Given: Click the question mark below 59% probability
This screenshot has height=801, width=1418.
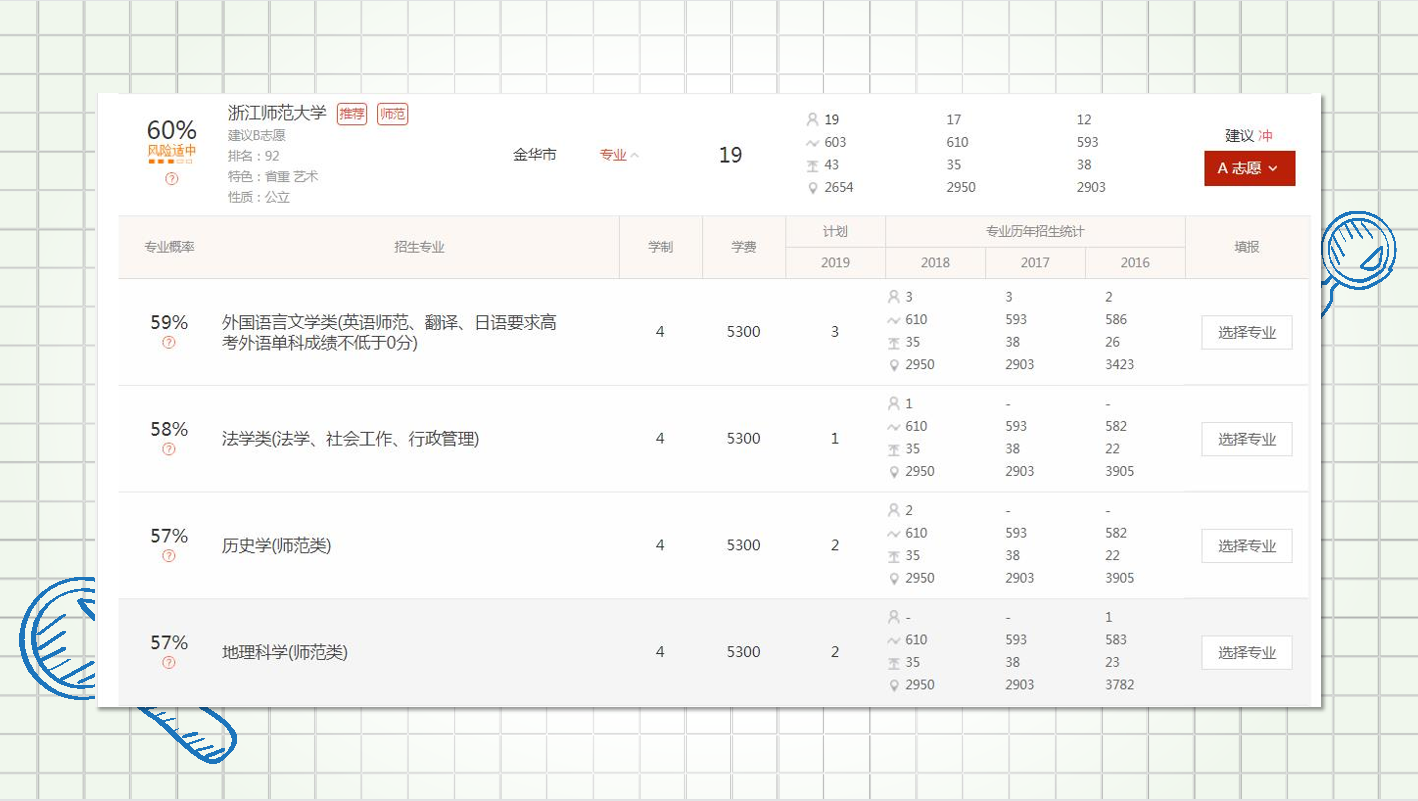Looking at the screenshot, I should 169,342.
